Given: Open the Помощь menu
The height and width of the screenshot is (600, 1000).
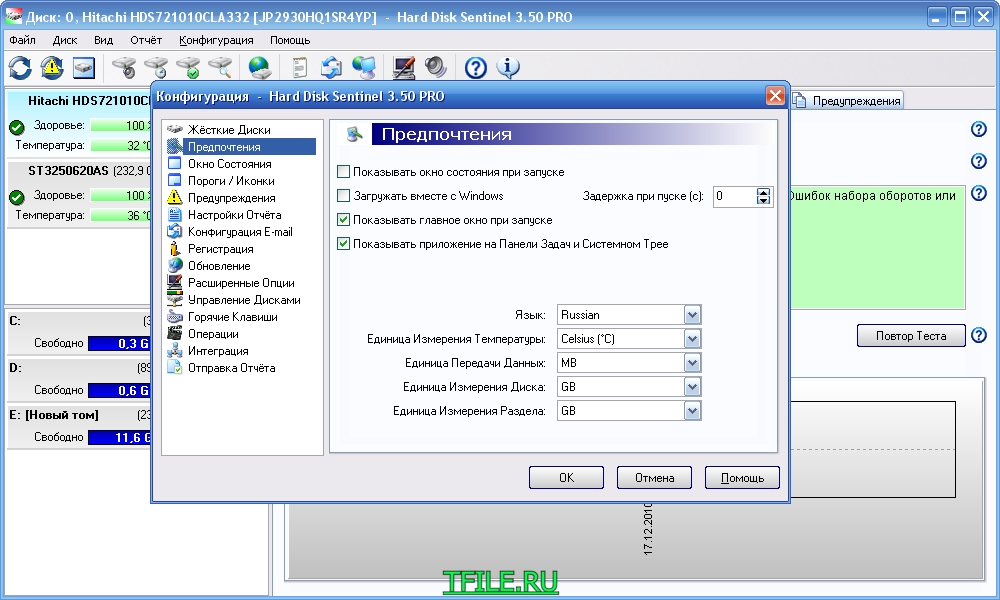Looking at the screenshot, I should [x=290, y=40].
